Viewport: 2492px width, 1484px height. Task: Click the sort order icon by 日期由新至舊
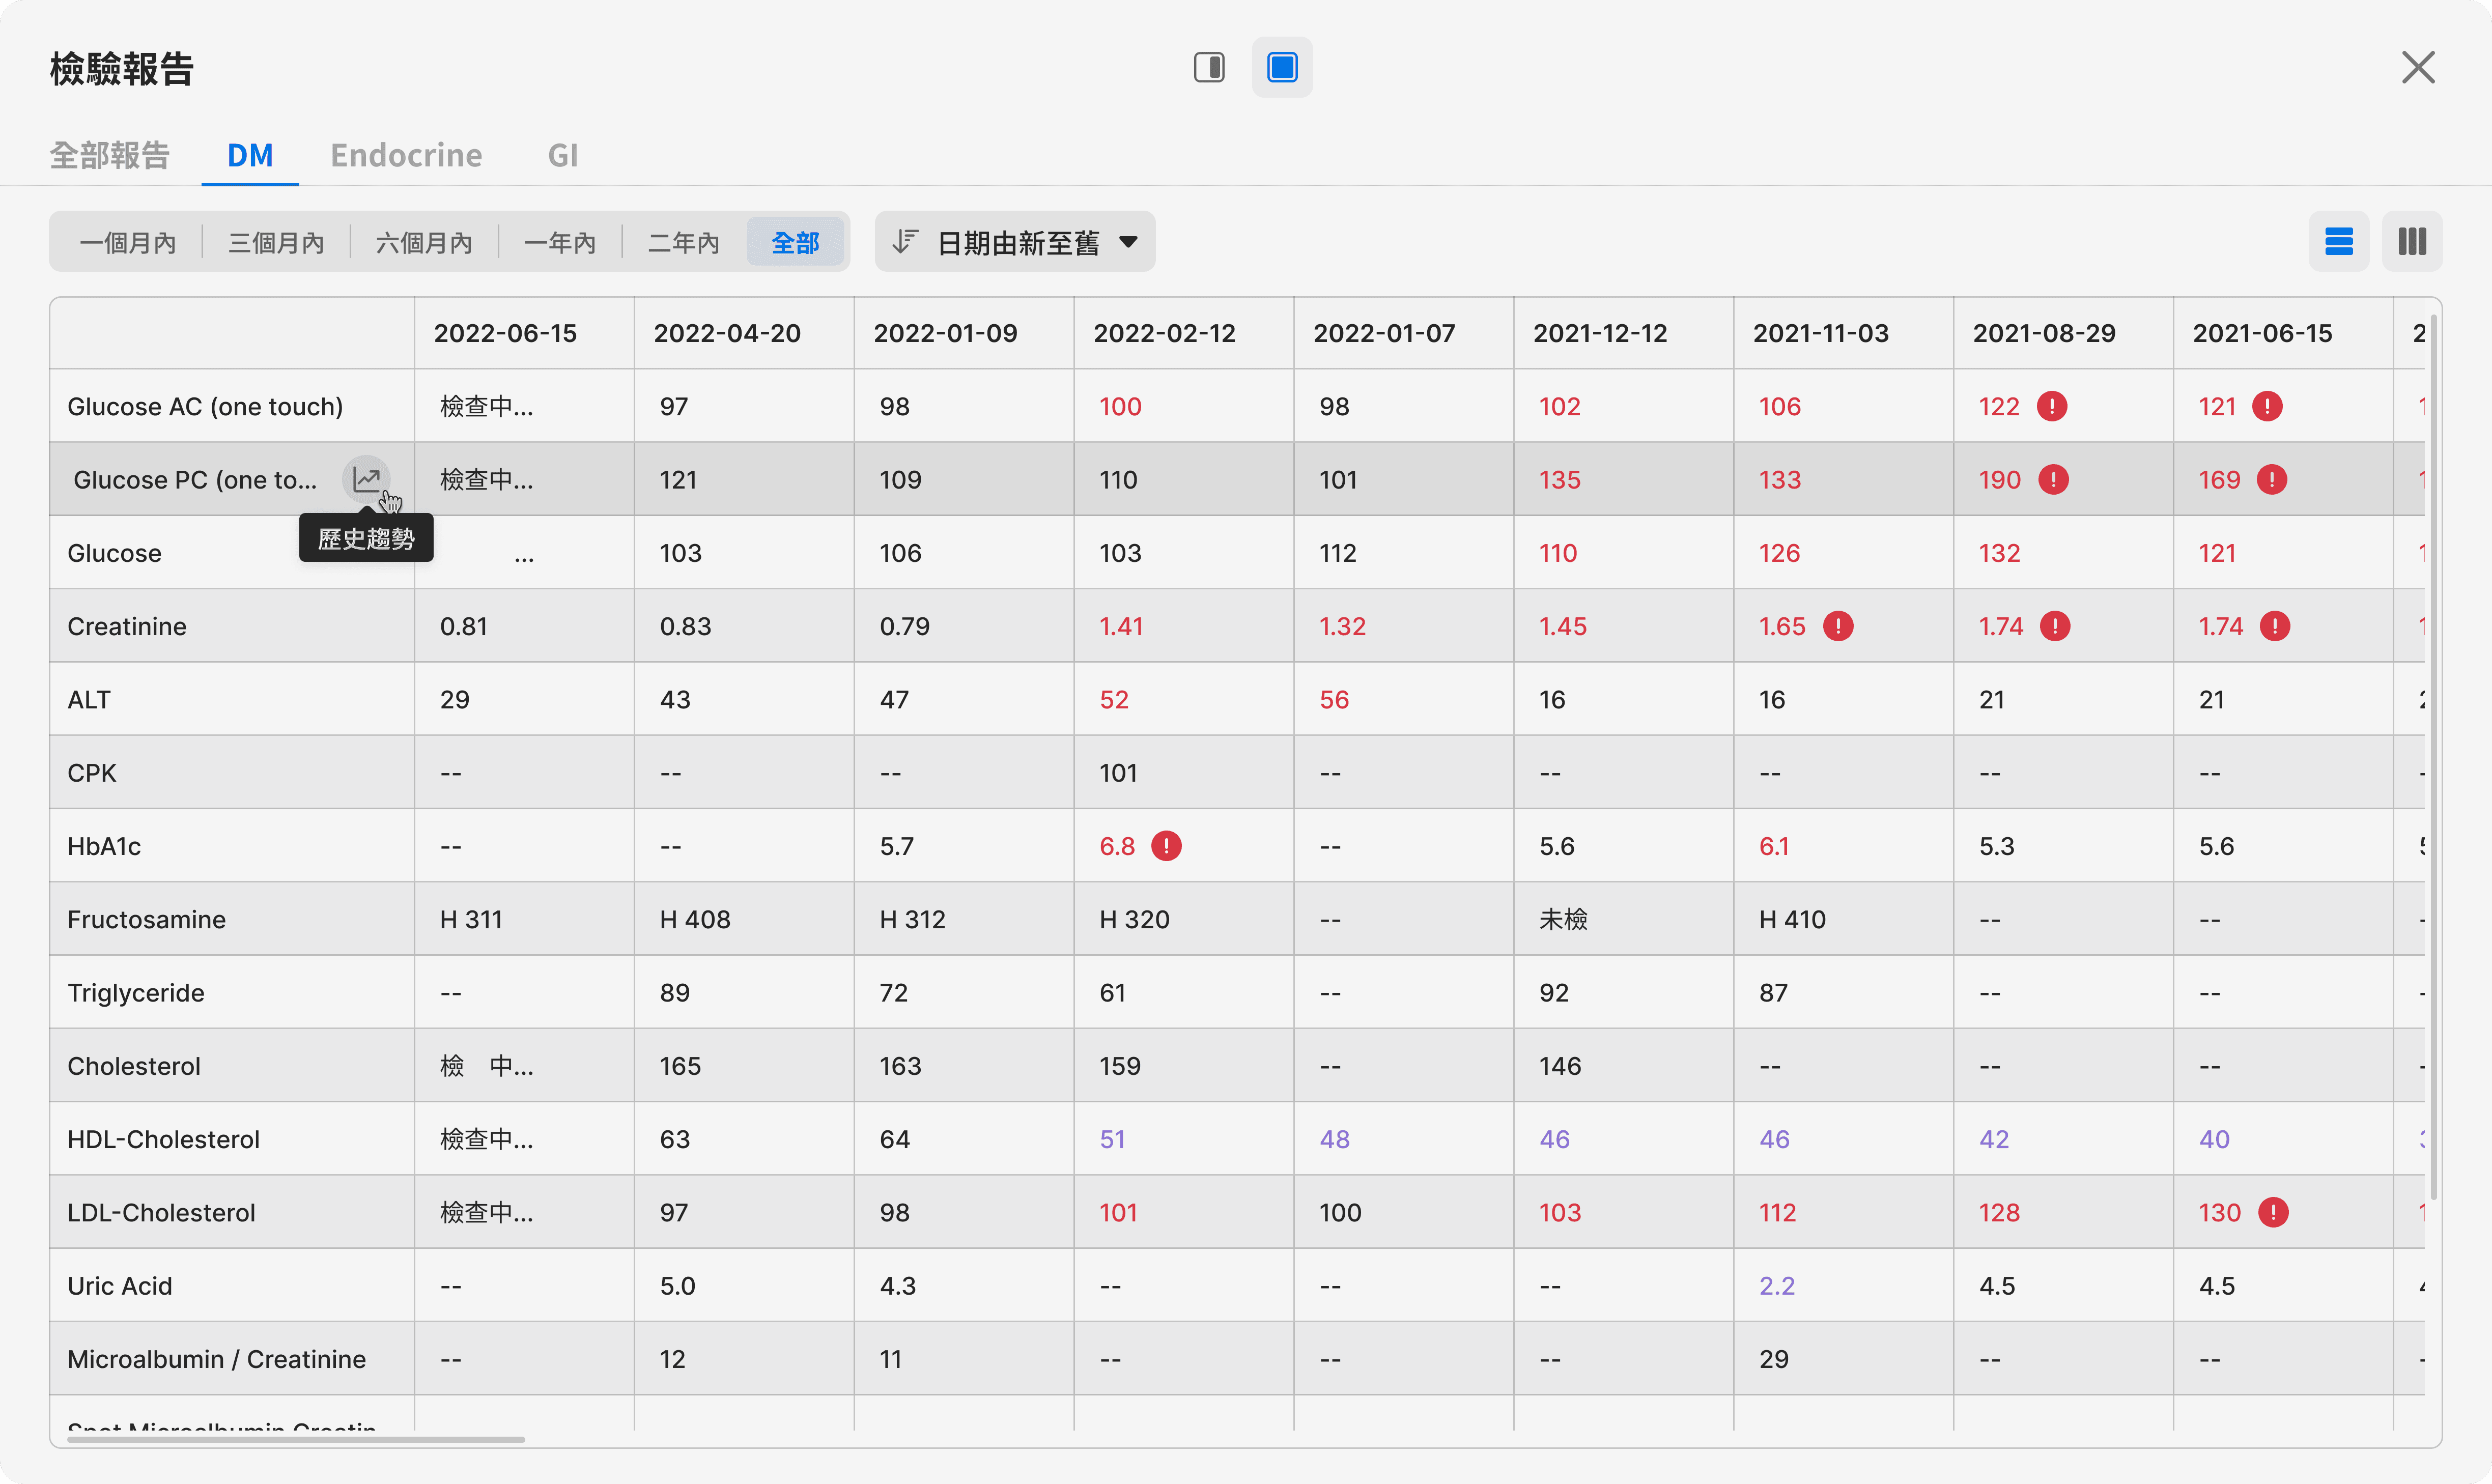(905, 241)
